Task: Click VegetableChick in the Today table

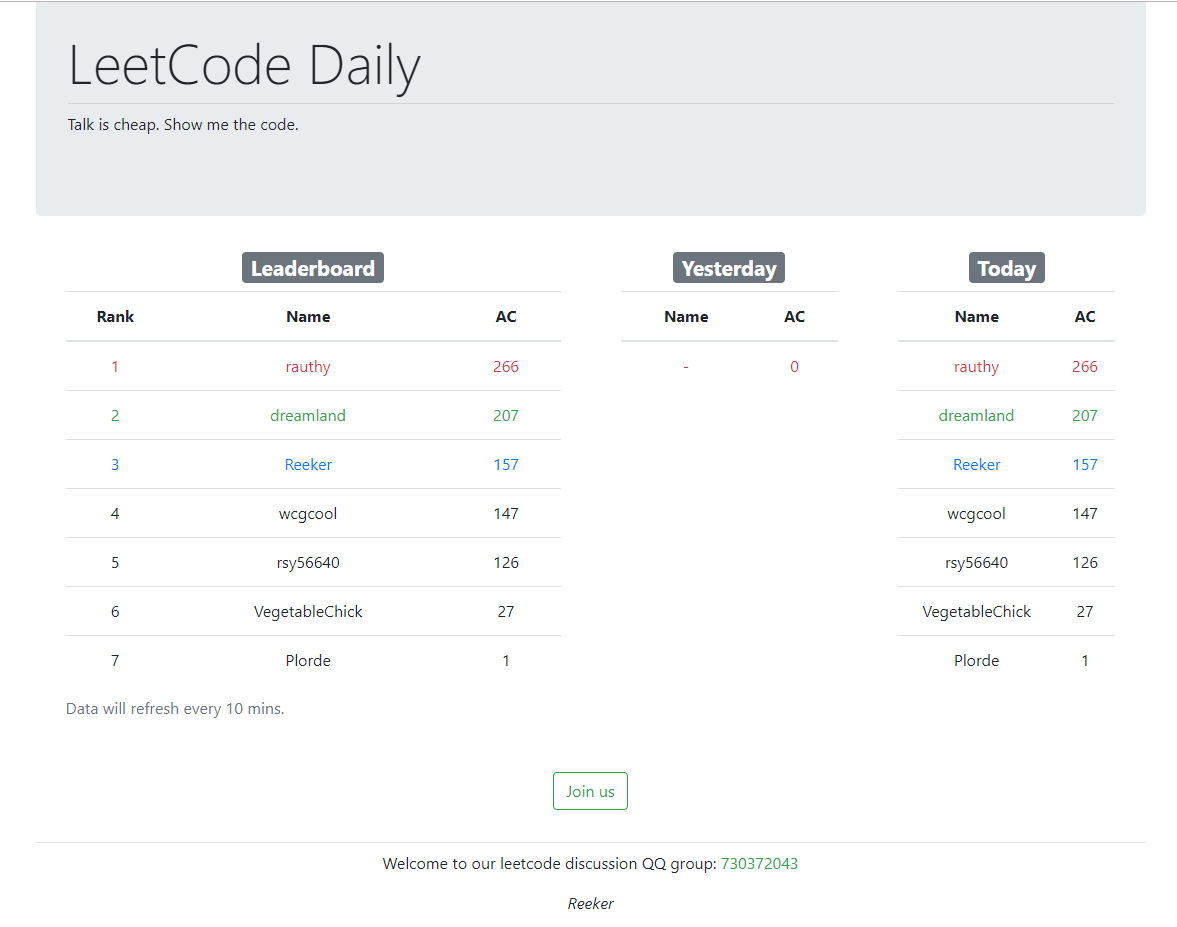Action: [x=976, y=612]
